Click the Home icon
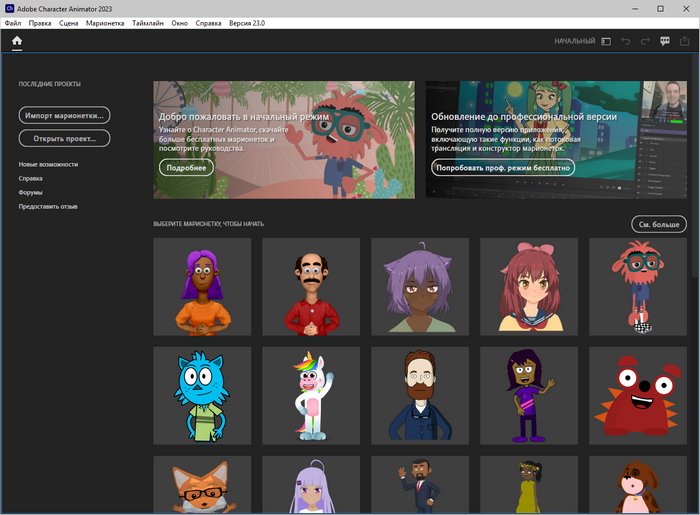700x515 pixels. pos(17,41)
